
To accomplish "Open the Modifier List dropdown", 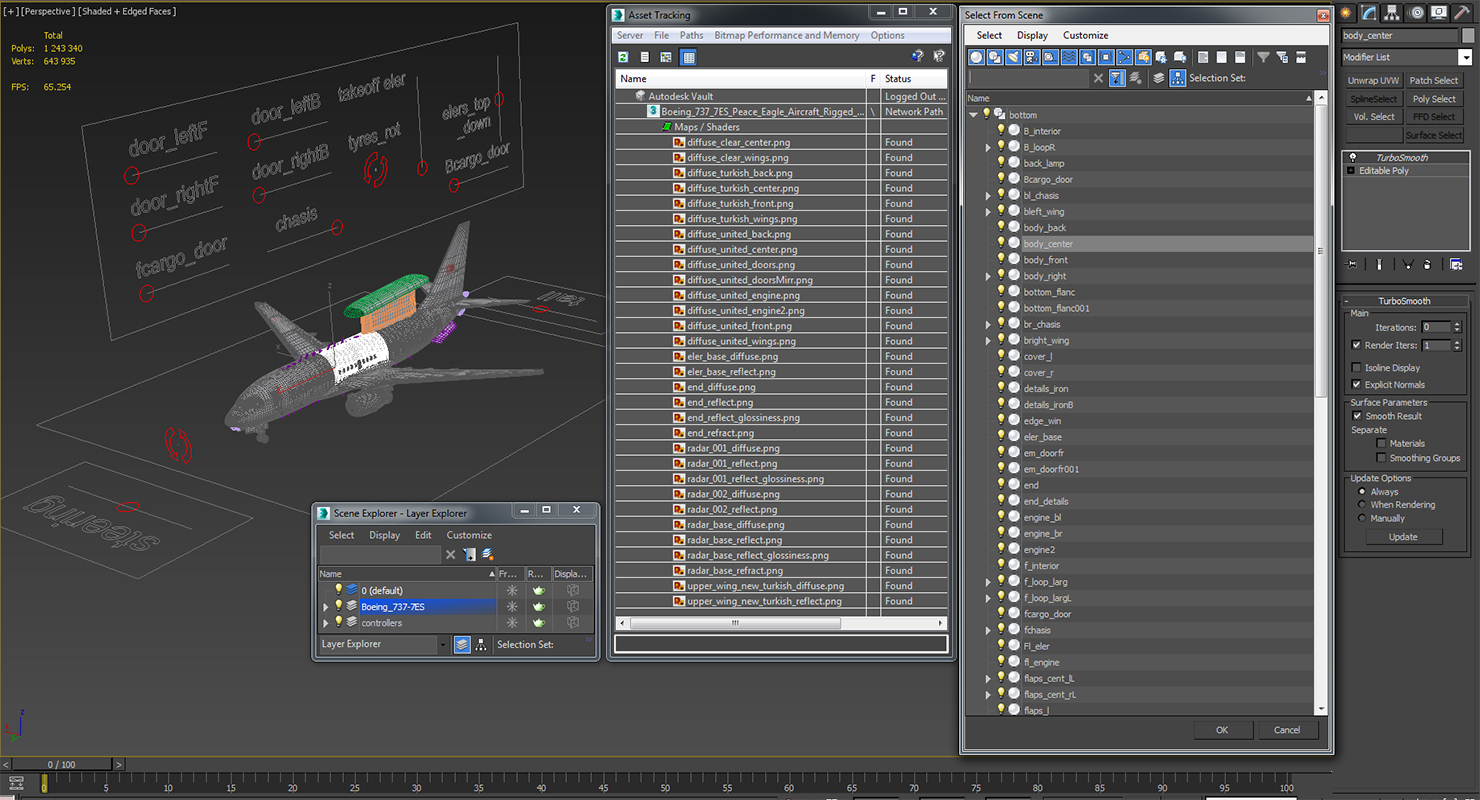I will click(1465, 57).
